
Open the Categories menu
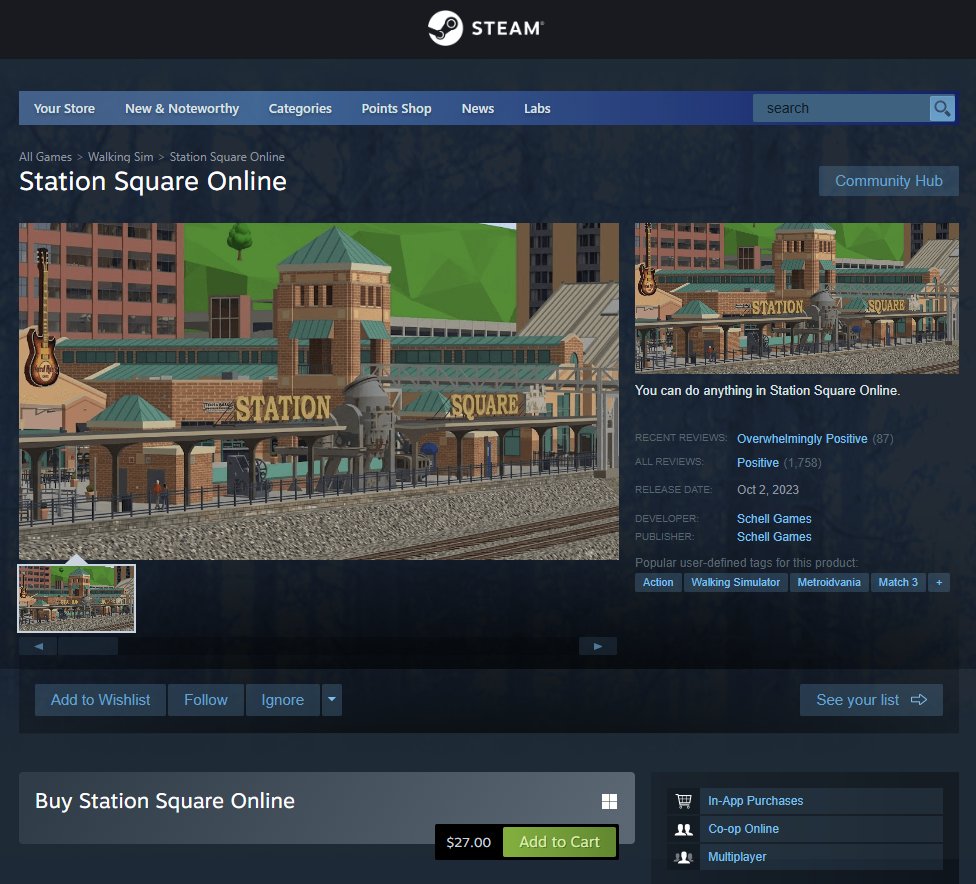click(x=300, y=108)
